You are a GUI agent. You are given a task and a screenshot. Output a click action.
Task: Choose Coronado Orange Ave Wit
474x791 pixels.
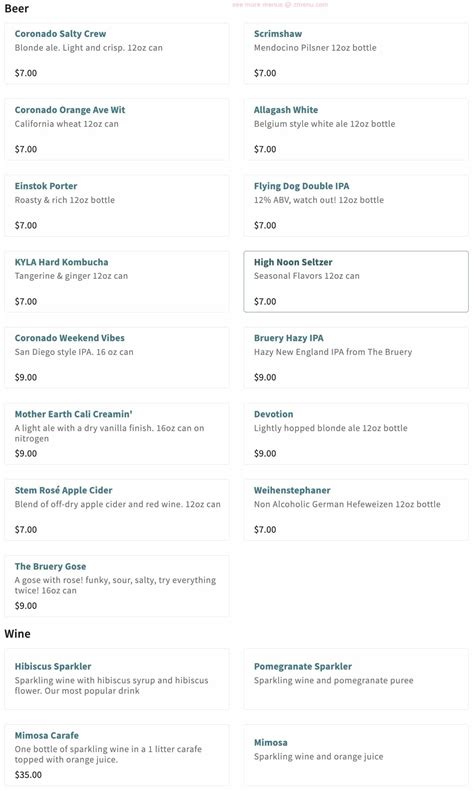coord(116,129)
